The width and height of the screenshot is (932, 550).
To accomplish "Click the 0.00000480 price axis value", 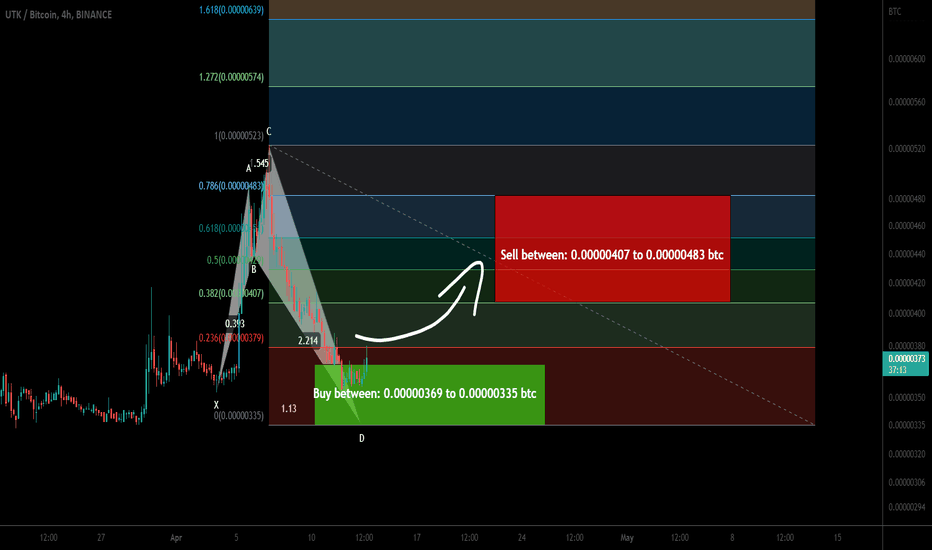I will pos(907,199).
